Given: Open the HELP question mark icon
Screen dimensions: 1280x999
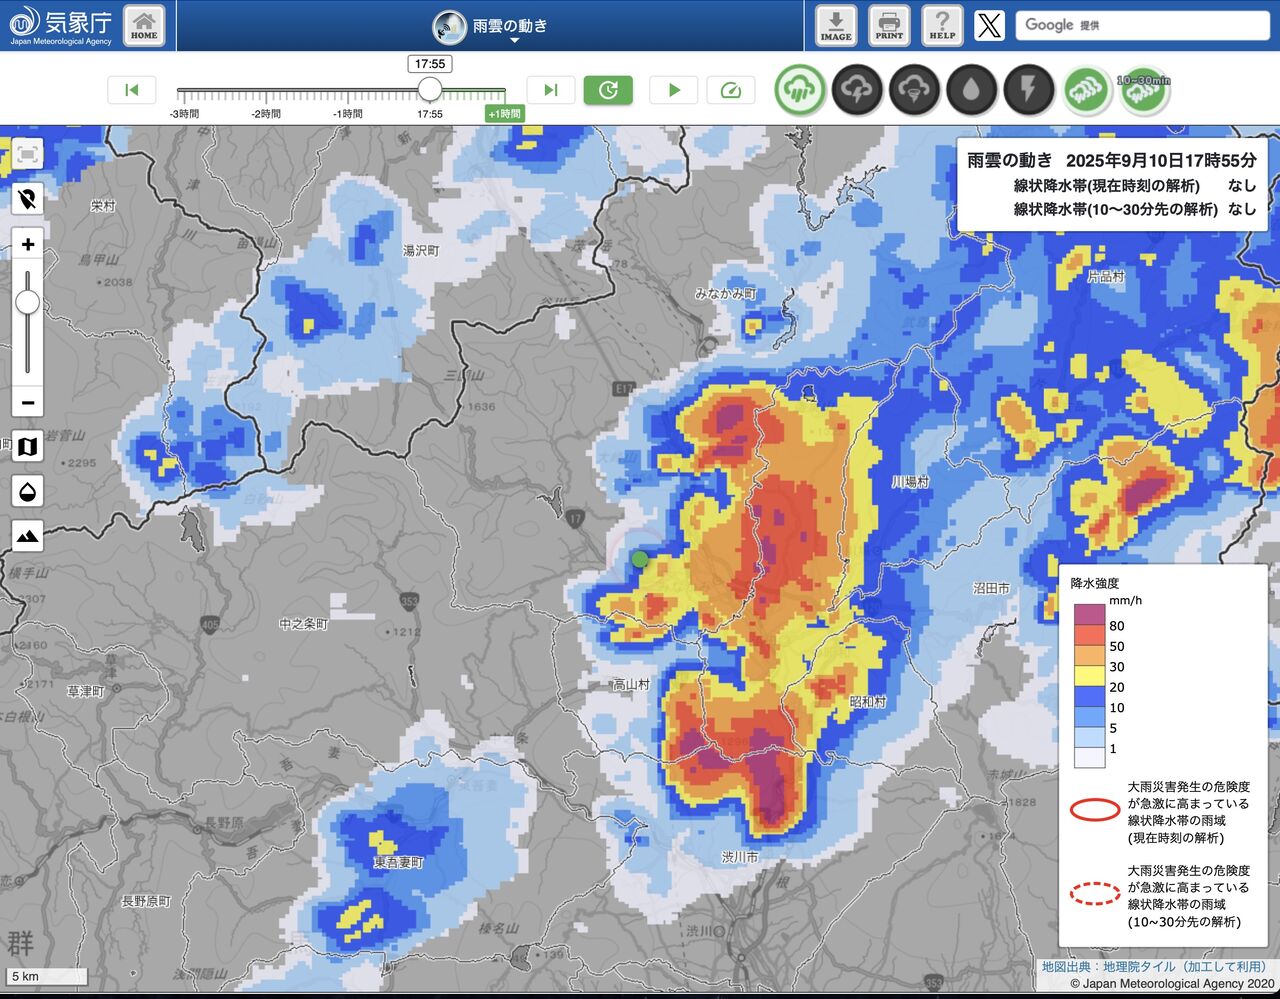Looking at the screenshot, I should 942,25.
